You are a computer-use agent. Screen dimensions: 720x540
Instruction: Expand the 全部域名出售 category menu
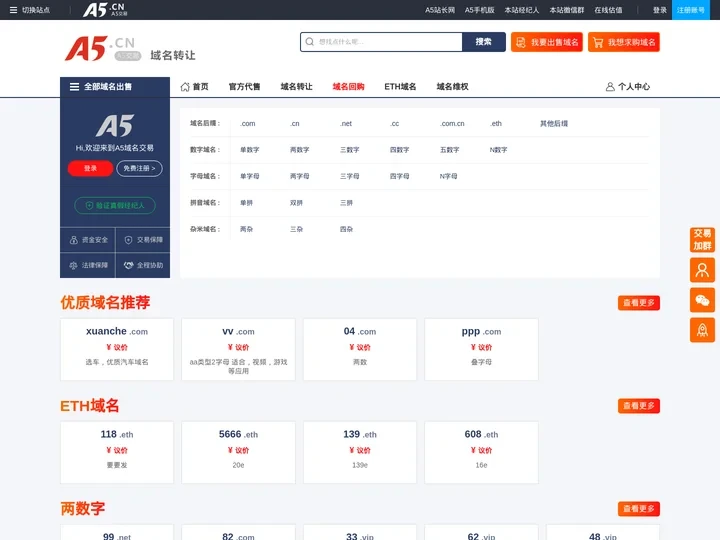115,87
